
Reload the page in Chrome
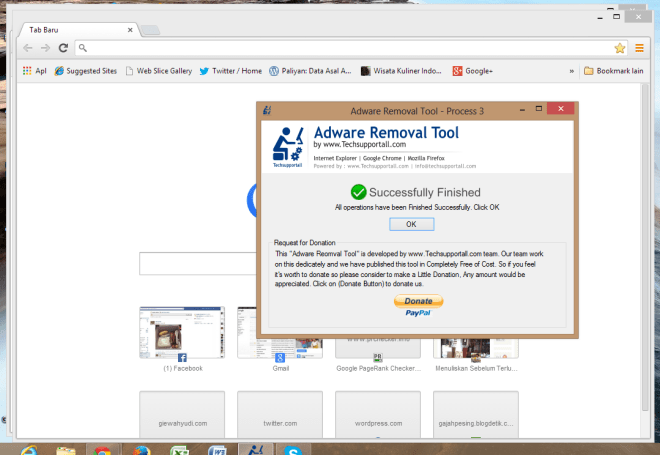pyautogui.click(x=63, y=48)
